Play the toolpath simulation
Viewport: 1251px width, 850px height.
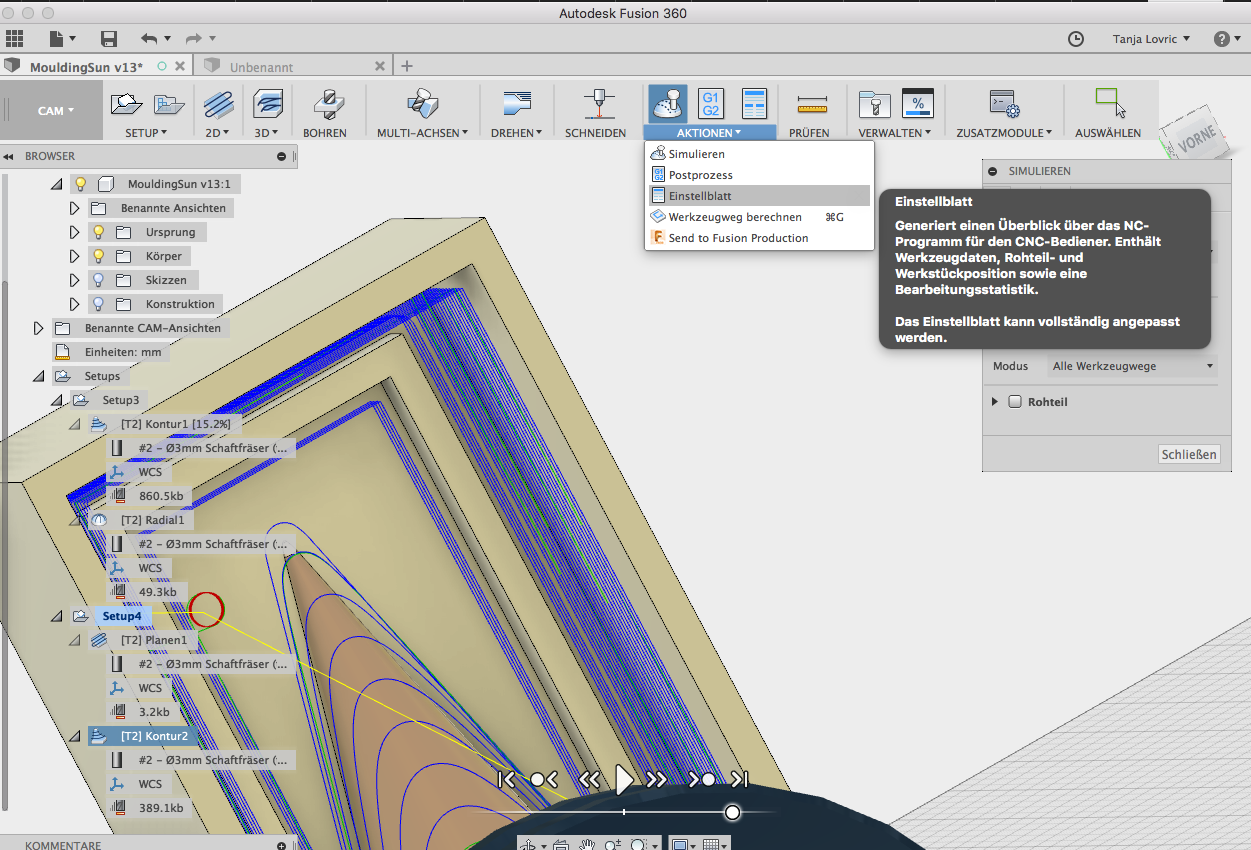pos(624,779)
